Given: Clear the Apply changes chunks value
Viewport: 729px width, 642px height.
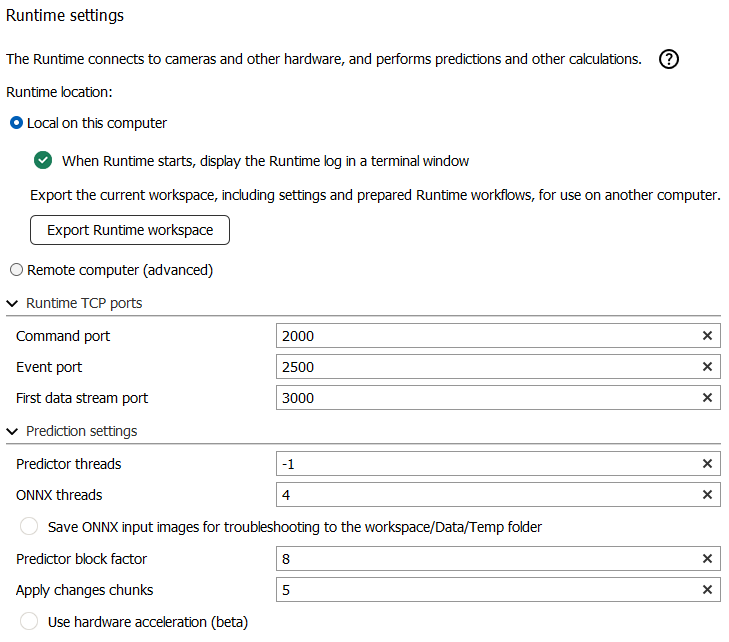Looking at the screenshot, I should (707, 590).
